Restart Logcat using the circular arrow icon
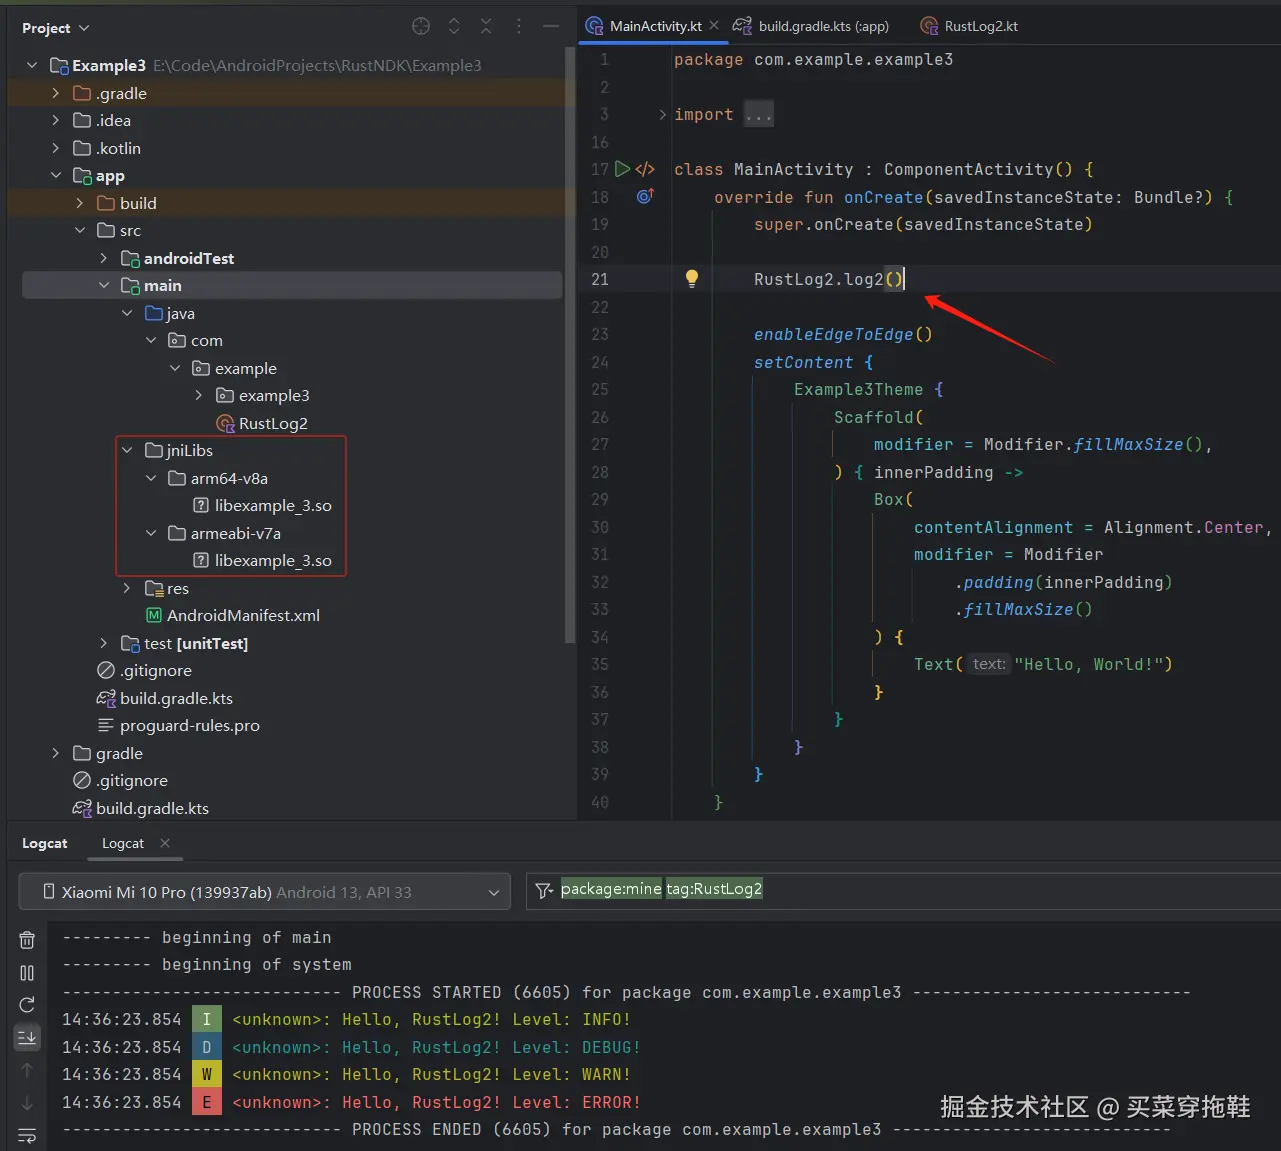Screen dimensions: 1281x1151 (27, 1005)
